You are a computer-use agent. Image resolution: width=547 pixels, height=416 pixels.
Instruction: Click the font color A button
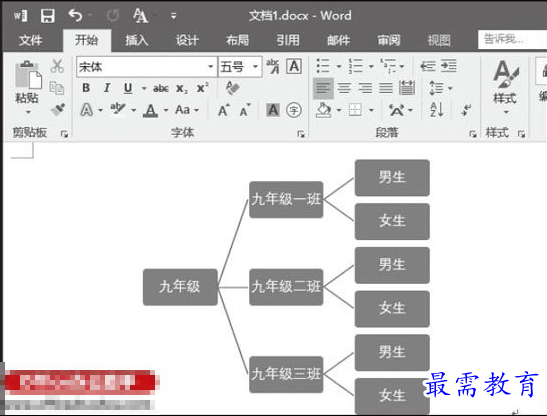150,111
